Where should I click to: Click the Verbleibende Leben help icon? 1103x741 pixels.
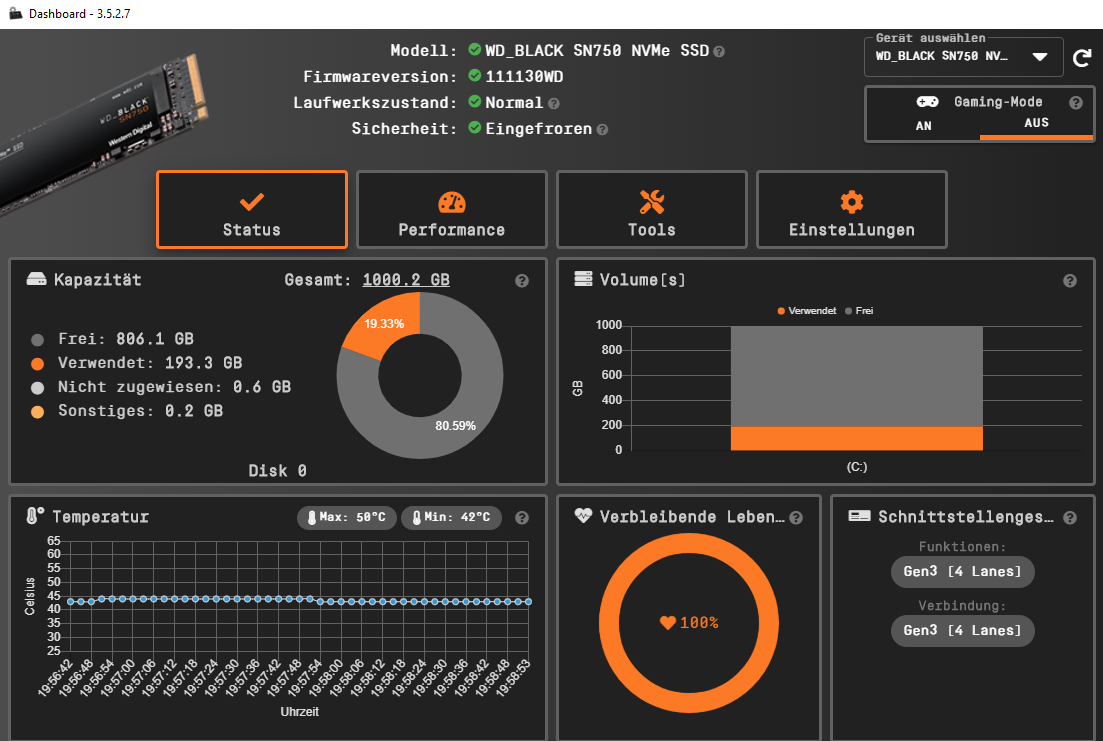tap(796, 518)
